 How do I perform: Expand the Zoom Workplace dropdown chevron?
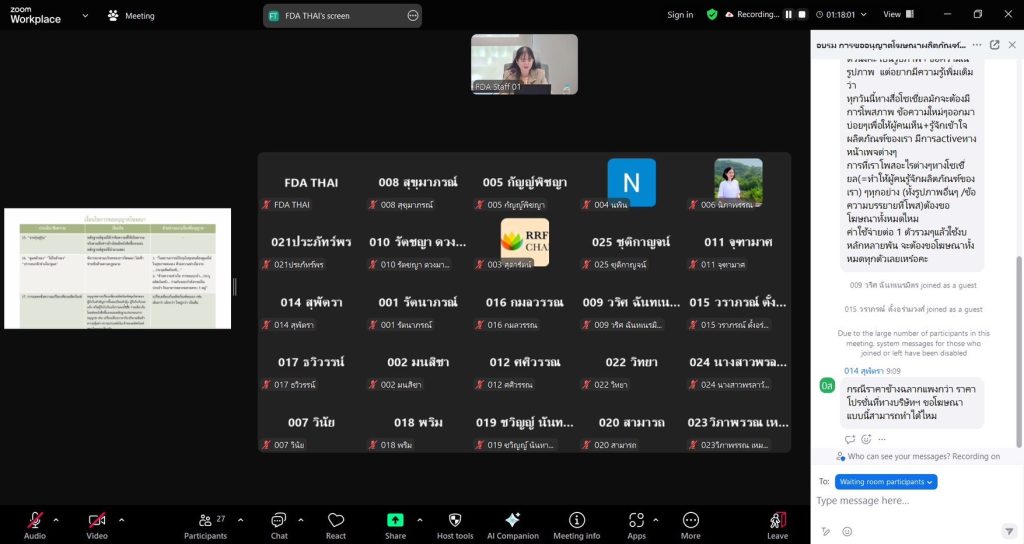(85, 16)
